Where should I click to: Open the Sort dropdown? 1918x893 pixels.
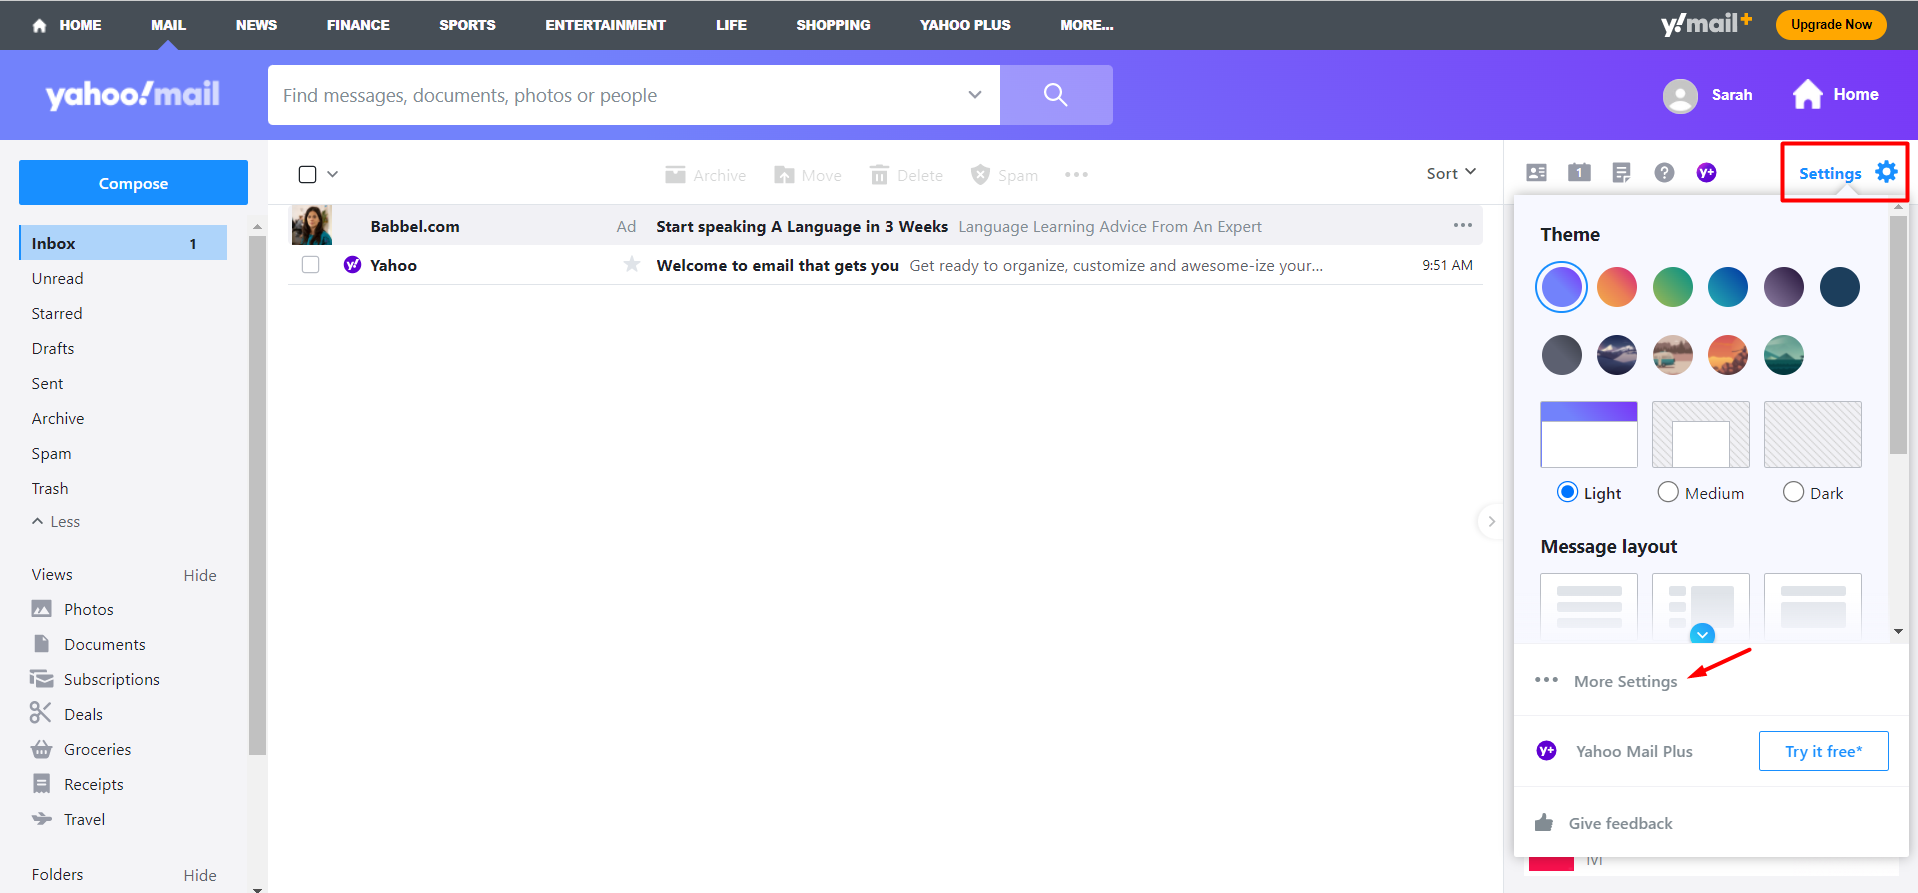(x=1451, y=173)
